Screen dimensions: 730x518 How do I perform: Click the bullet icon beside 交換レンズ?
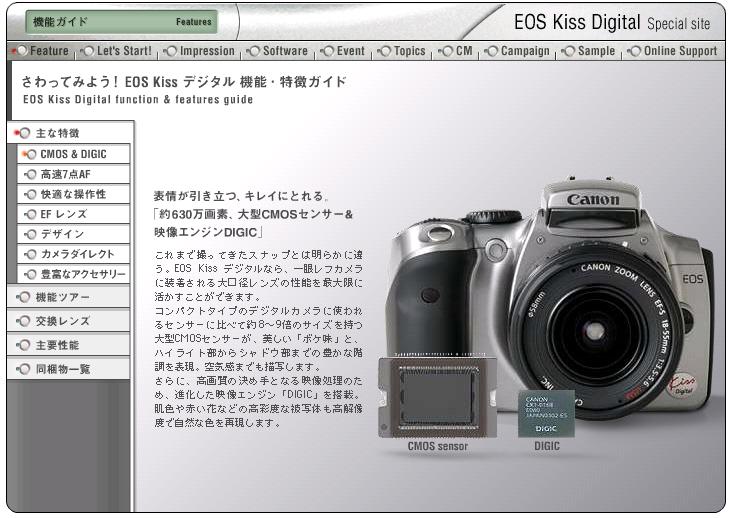pos(23,321)
